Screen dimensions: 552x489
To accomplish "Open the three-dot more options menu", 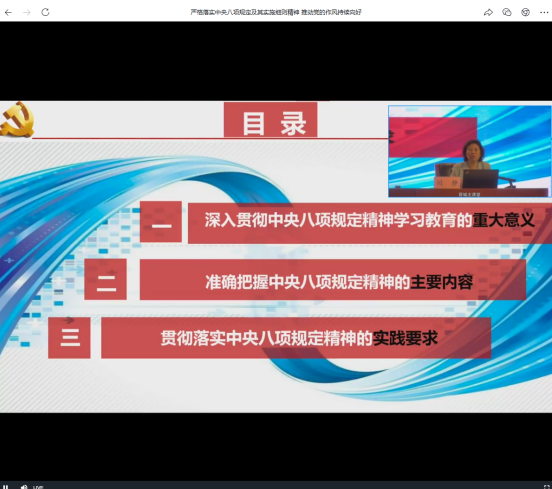I will point(544,12).
